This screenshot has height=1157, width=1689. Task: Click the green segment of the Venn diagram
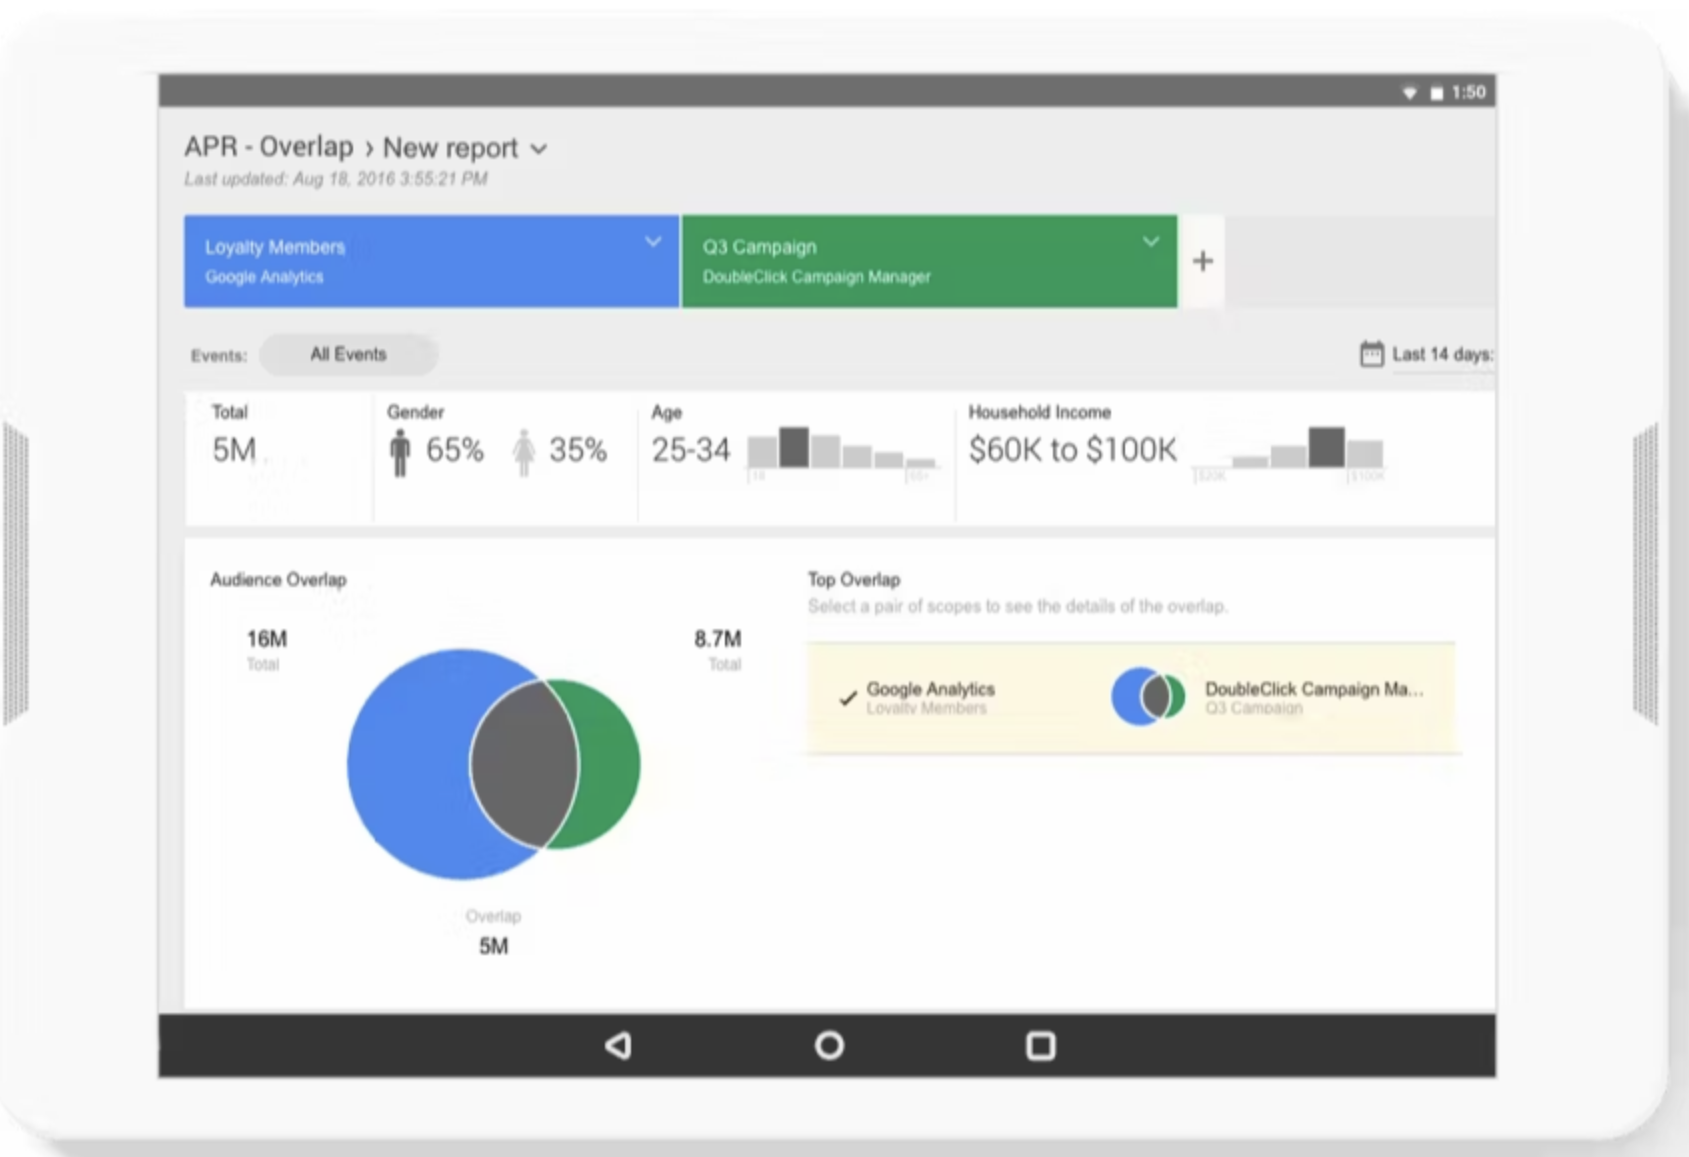click(x=610, y=765)
